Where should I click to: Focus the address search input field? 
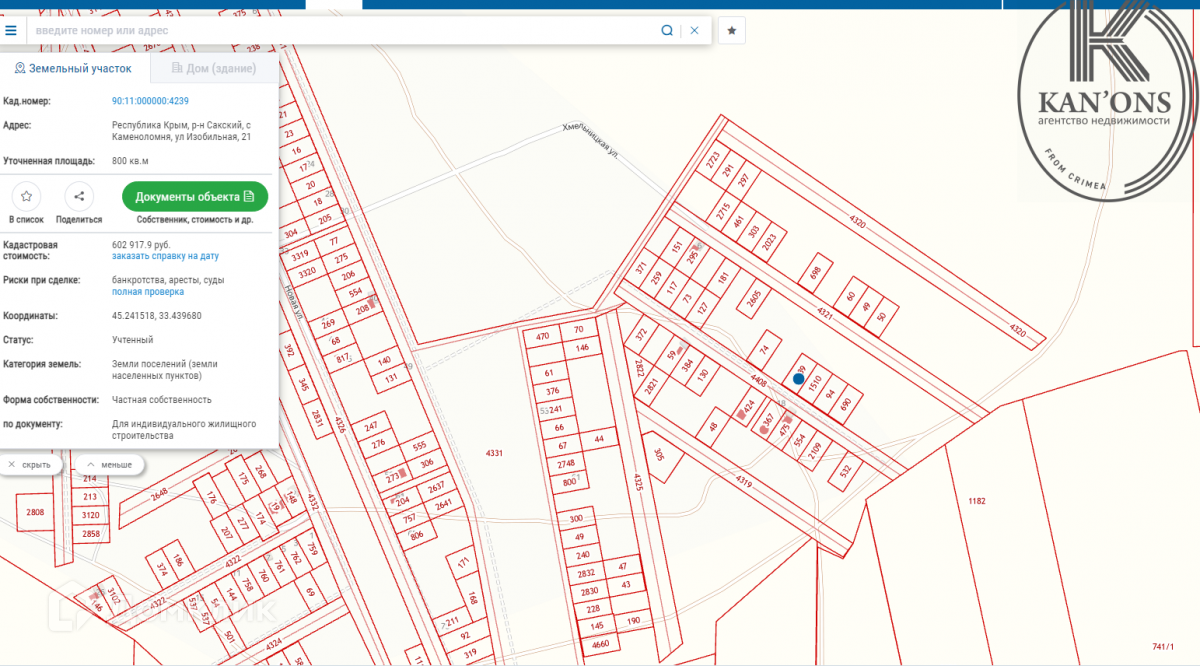340,30
